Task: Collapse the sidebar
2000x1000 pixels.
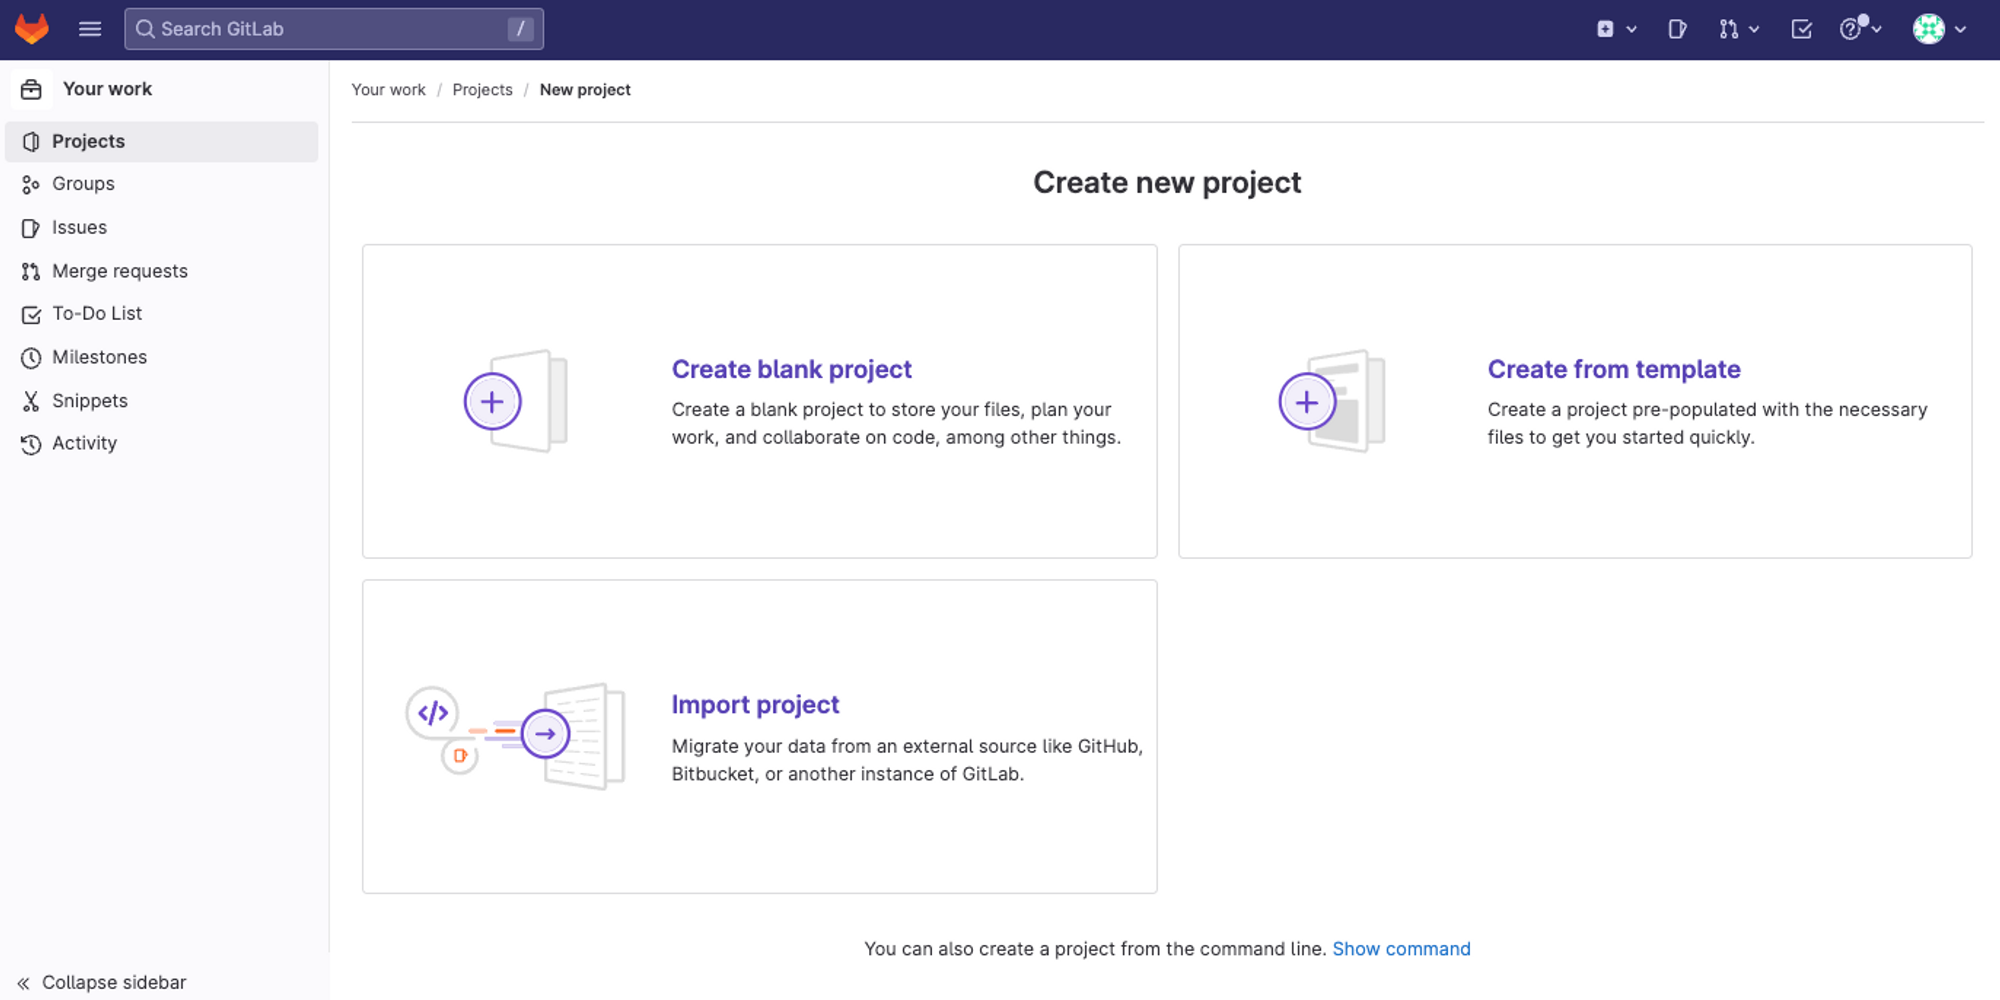Action: coord(102,982)
